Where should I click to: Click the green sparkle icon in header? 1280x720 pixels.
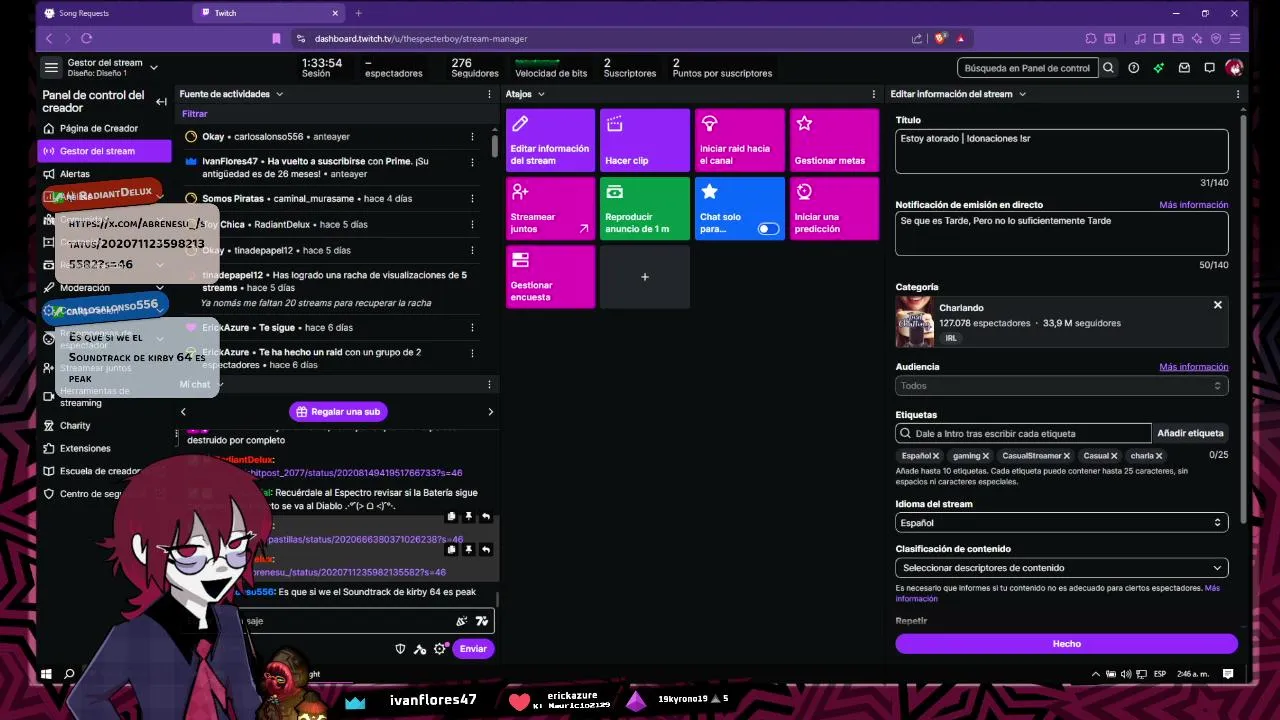click(x=1158, y=68)
